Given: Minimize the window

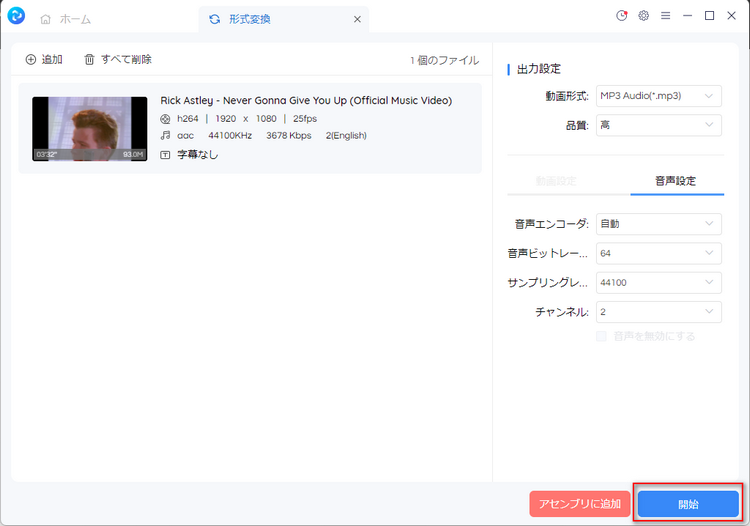Looking at the screenshot, I should [687, 16].
